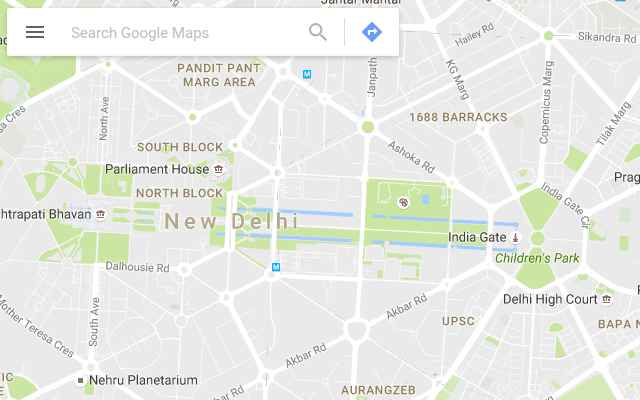Select the New Delhi city label

pyautogui.click(x=231, y=221)
